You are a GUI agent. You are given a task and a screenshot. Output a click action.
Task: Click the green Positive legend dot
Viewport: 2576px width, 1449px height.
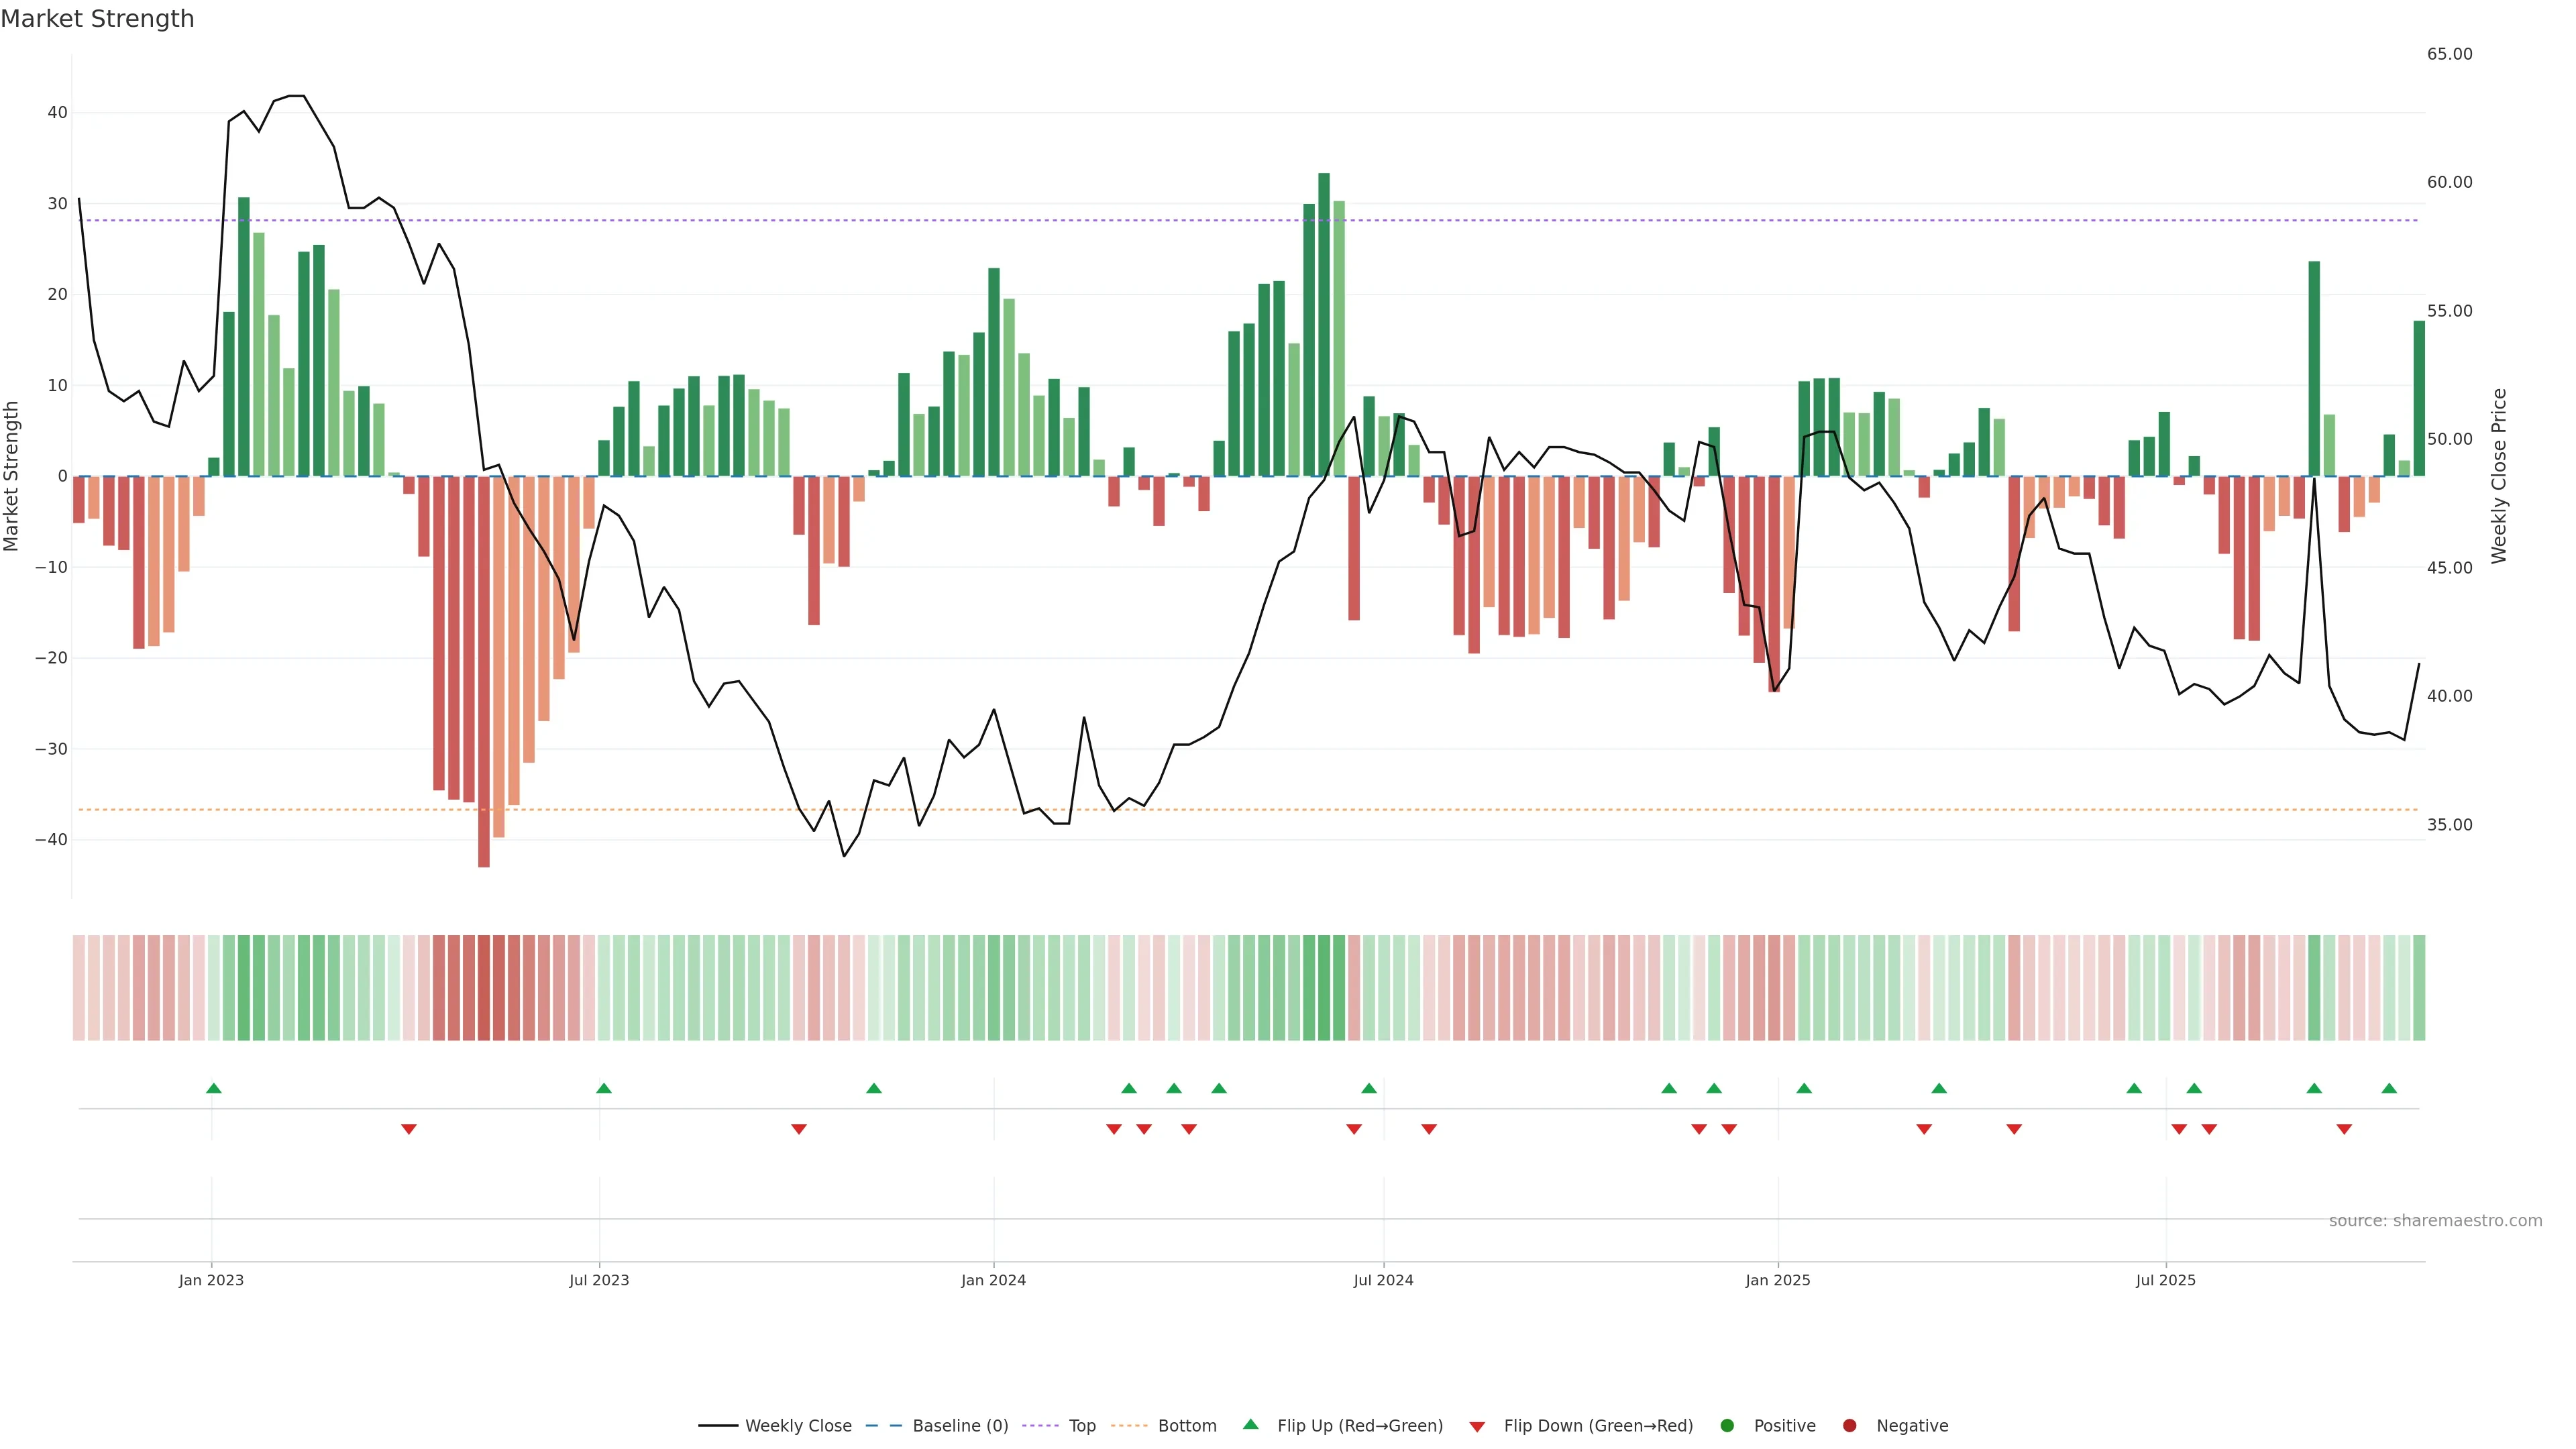[1727, 1425]
